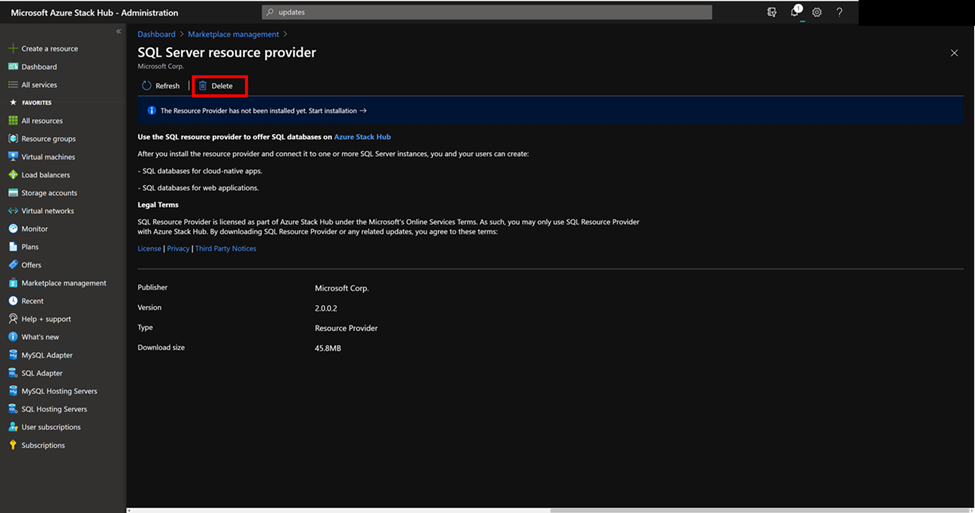This screenshot has height=513, width=975.
Task: Close the SQL Server resource provider blade
Action: 954,53
